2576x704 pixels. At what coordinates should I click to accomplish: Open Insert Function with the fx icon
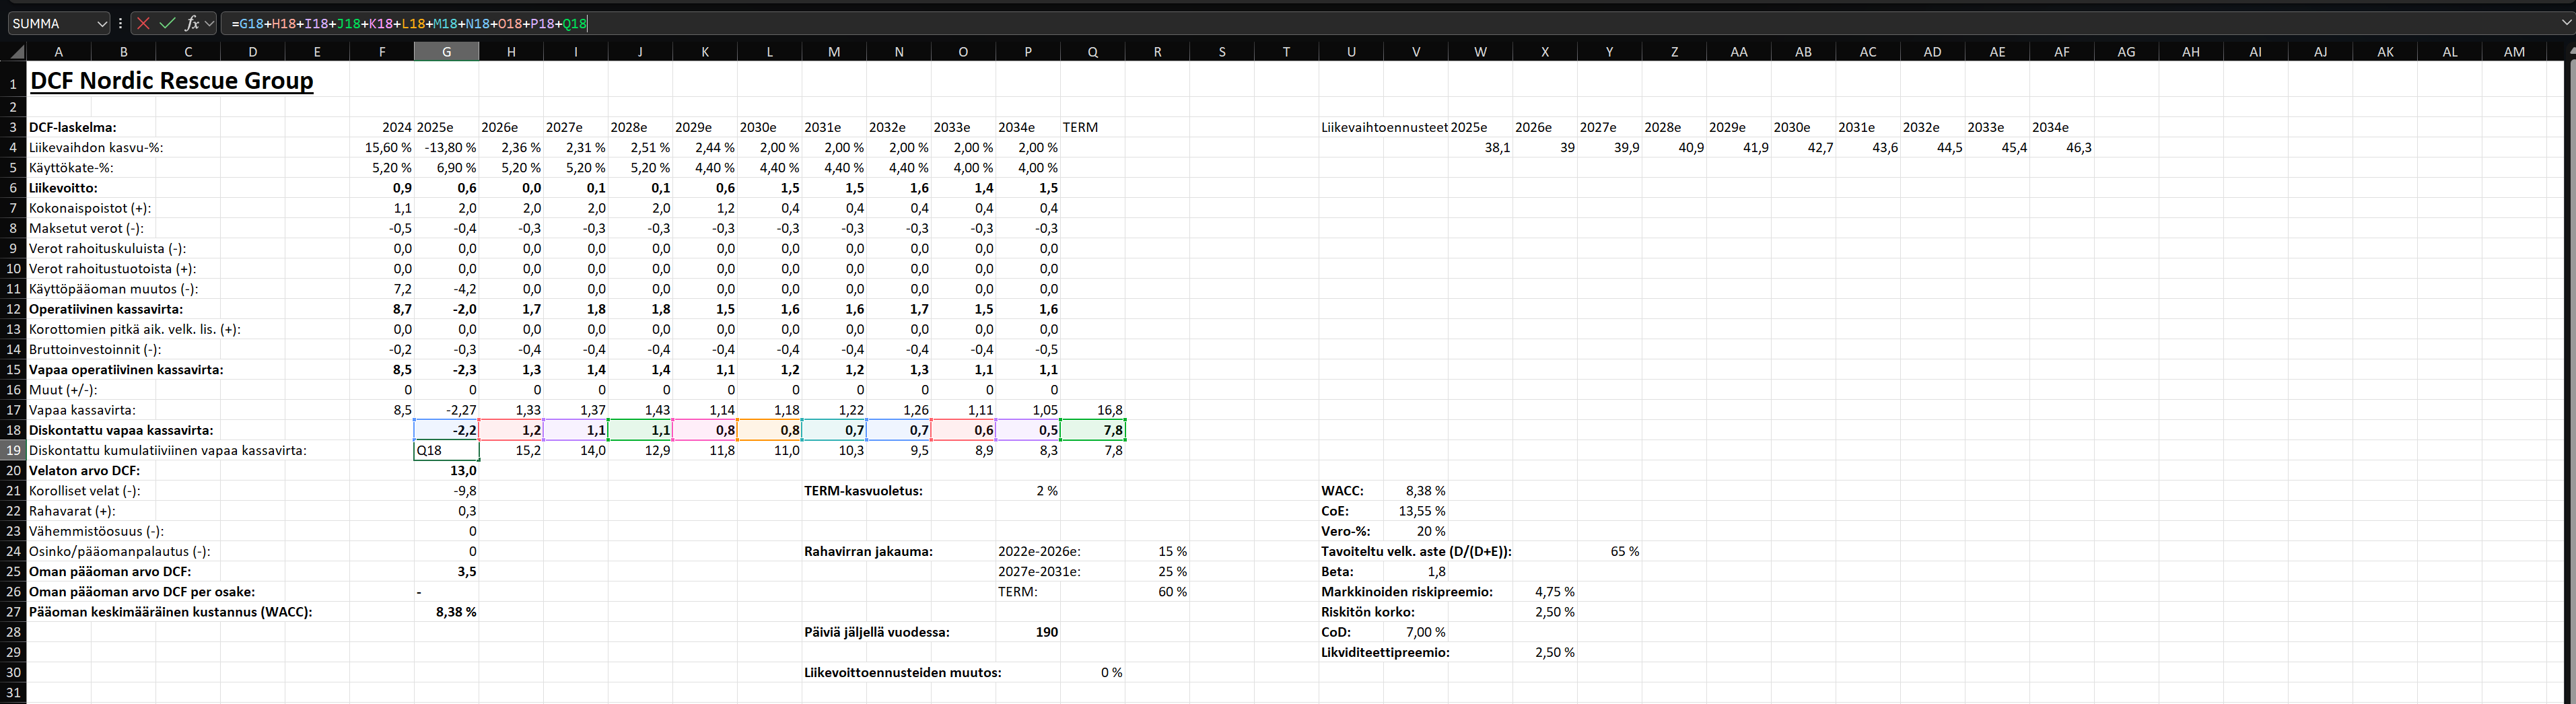coord(192,23)
